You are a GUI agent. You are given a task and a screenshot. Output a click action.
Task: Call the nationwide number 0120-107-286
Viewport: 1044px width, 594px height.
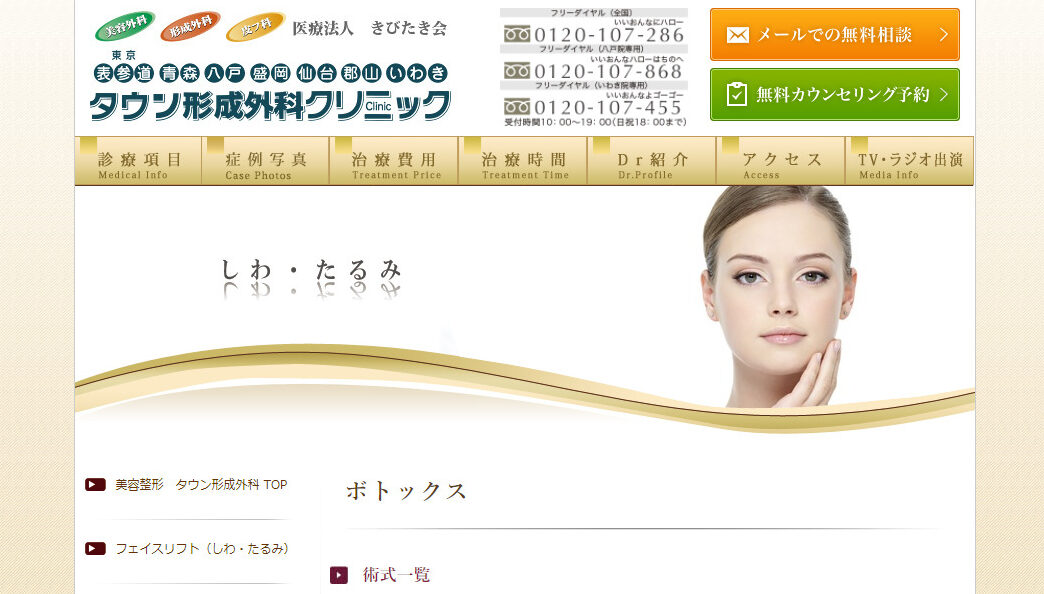(x=594, y=34)
